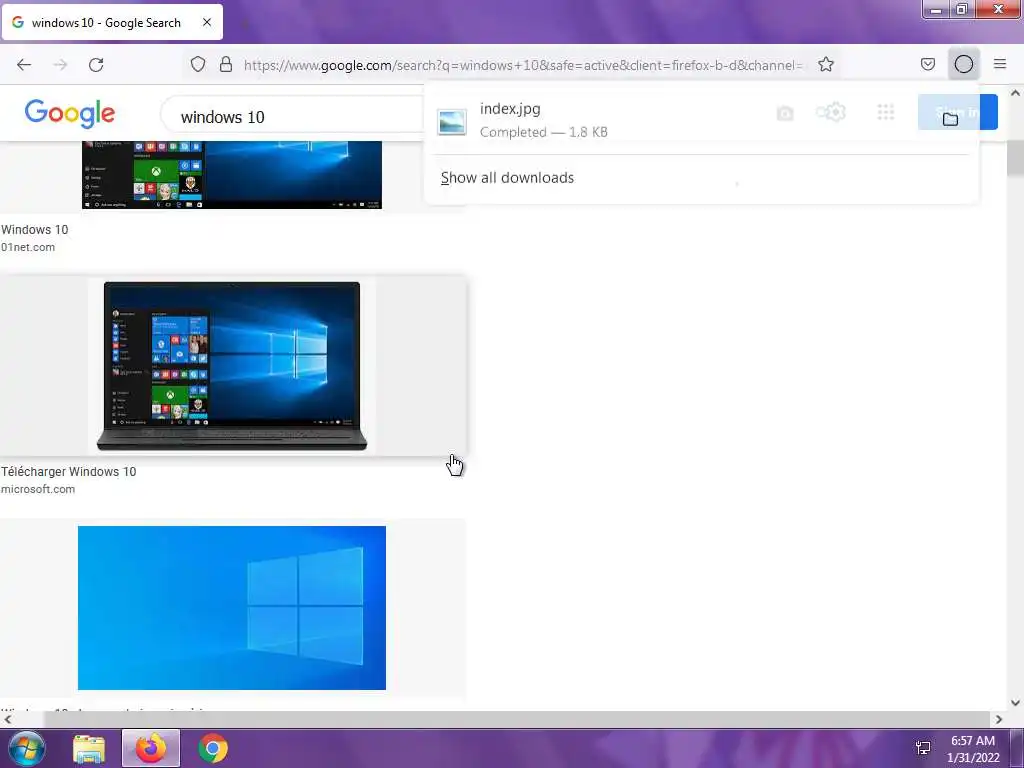This screenshot has width=1024, height=768.
Task: Click the index.jpg file thumbnail icon
Action: point(452,122)
